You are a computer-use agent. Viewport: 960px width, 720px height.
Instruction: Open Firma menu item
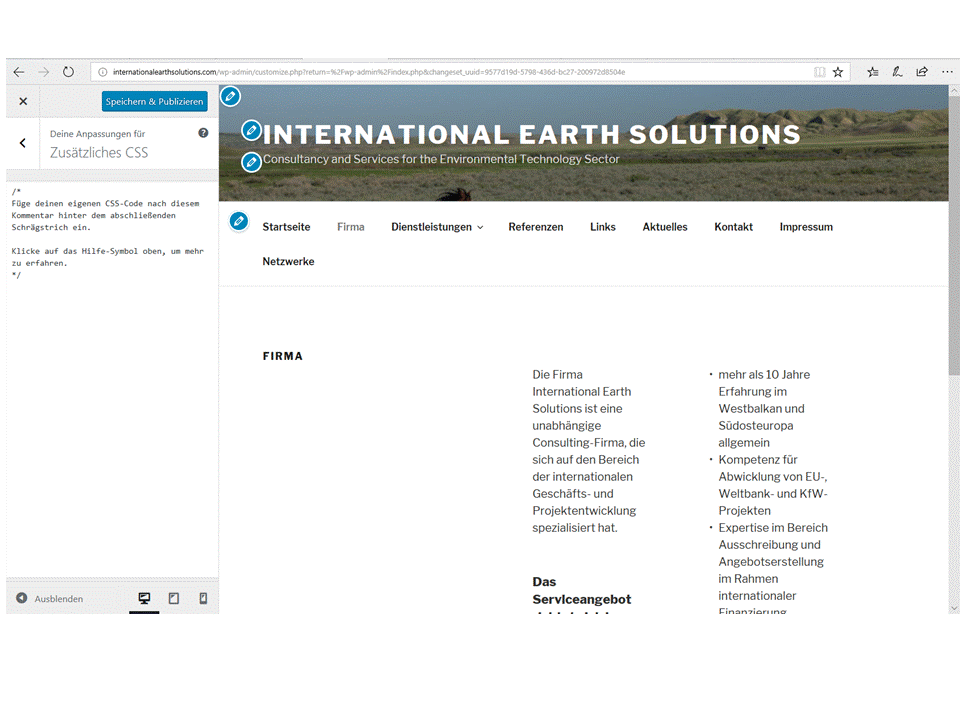351,227
